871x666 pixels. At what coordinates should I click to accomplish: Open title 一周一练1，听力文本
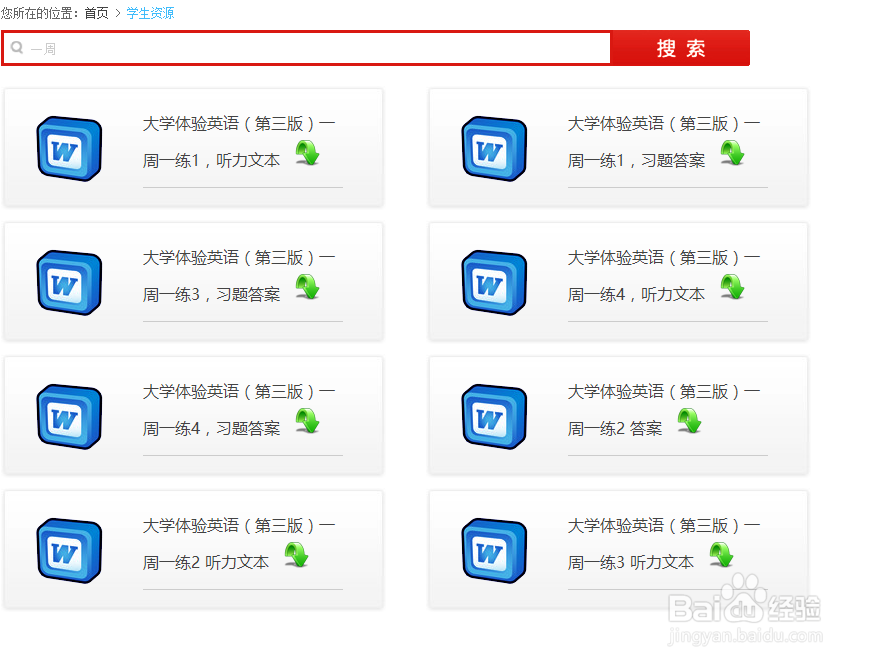pyautogui.click(x=239, y=142)
